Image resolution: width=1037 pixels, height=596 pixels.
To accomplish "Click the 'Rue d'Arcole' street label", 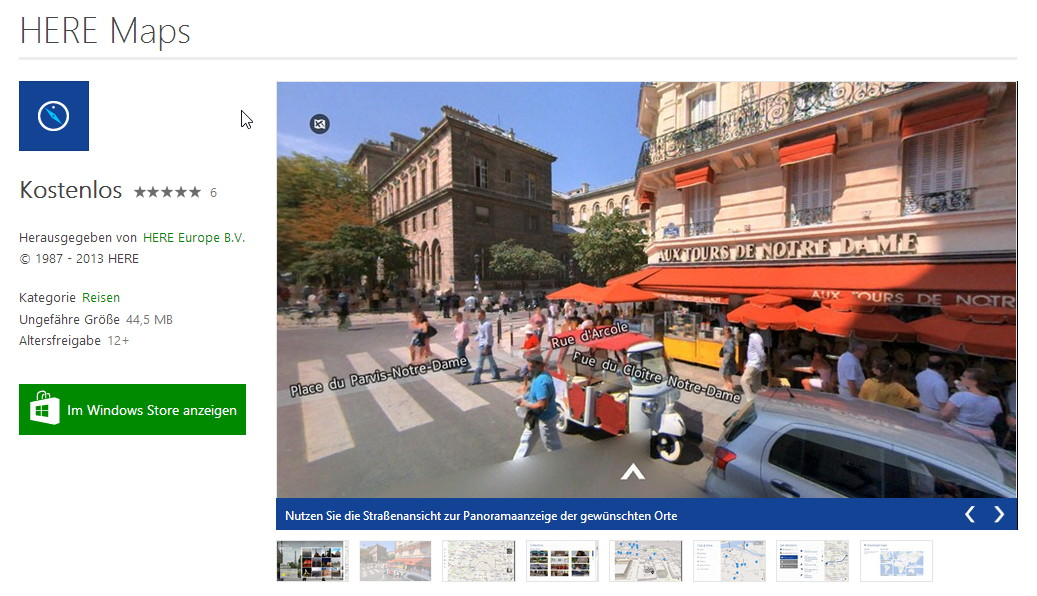I will (589, 335).
